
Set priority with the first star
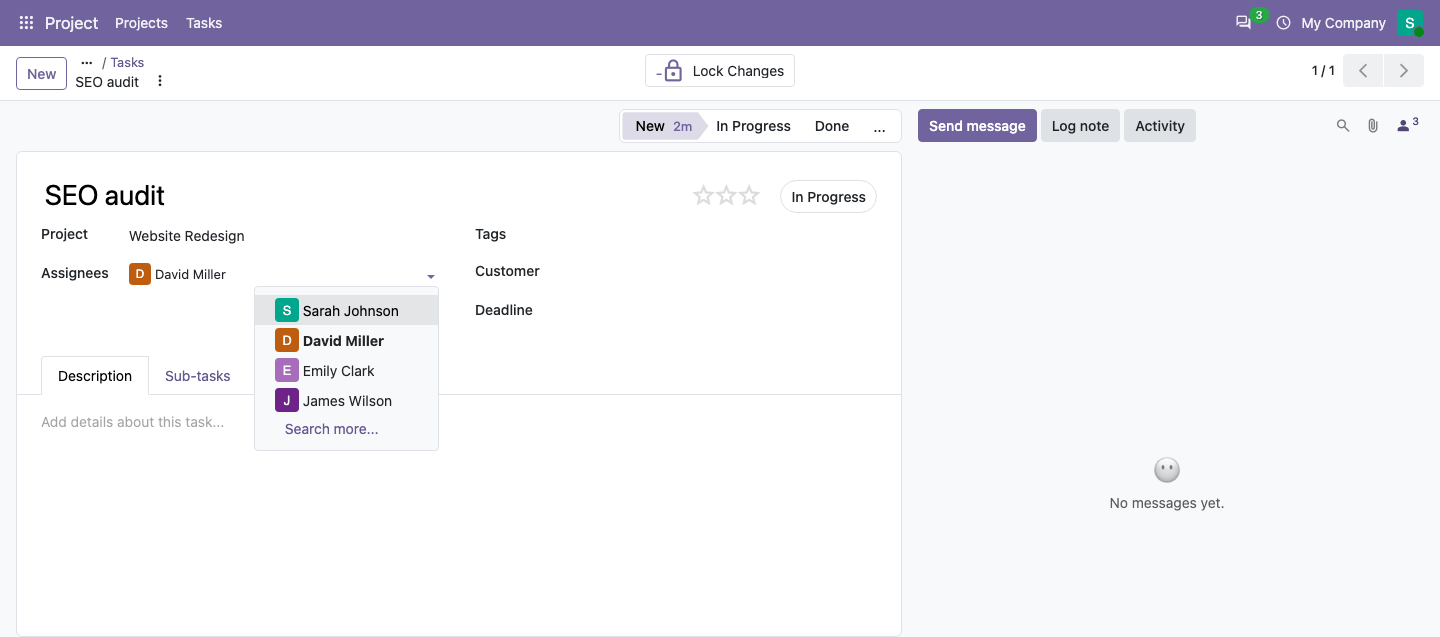pos(703,196)
